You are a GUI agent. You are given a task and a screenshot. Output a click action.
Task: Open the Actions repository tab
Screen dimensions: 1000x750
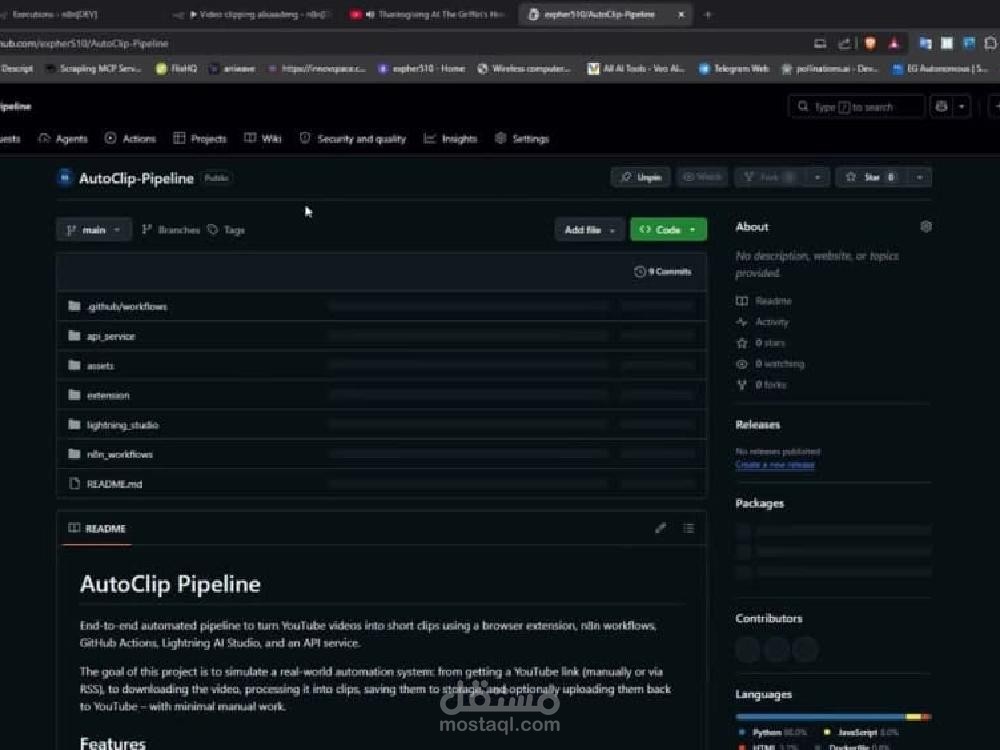130,138
